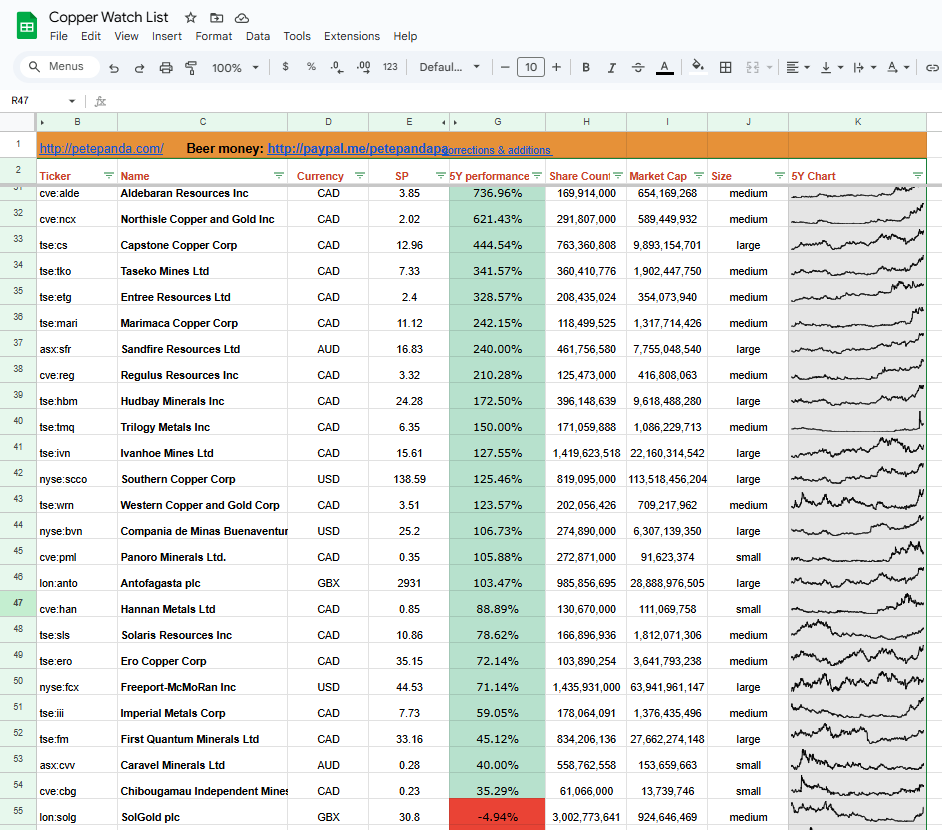The image size is (942, 830).
Task: Open the paypal.me/petepandapa link
Action: coord(357,148)
